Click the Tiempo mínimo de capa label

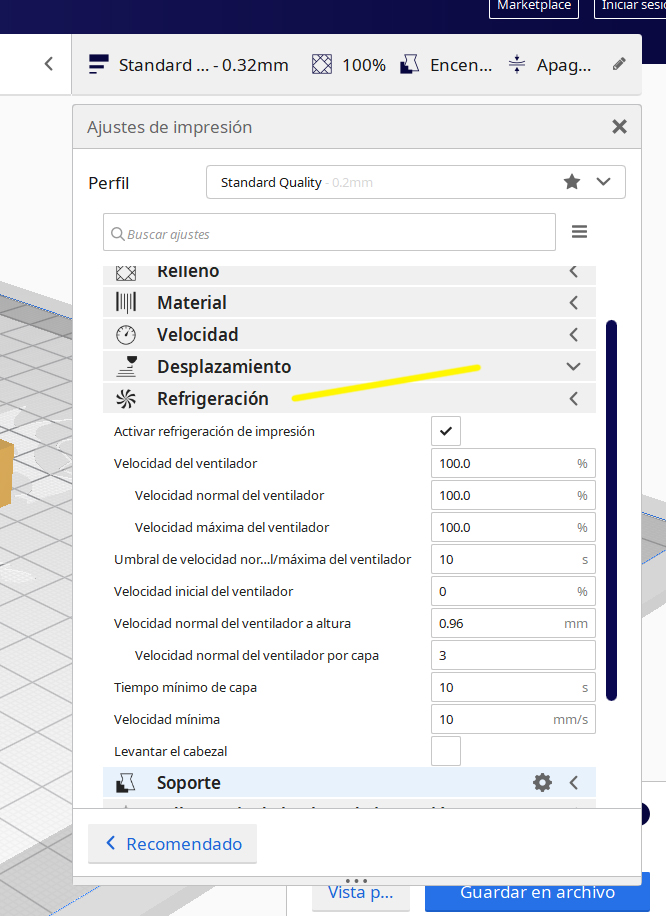[x=185, y=688]
